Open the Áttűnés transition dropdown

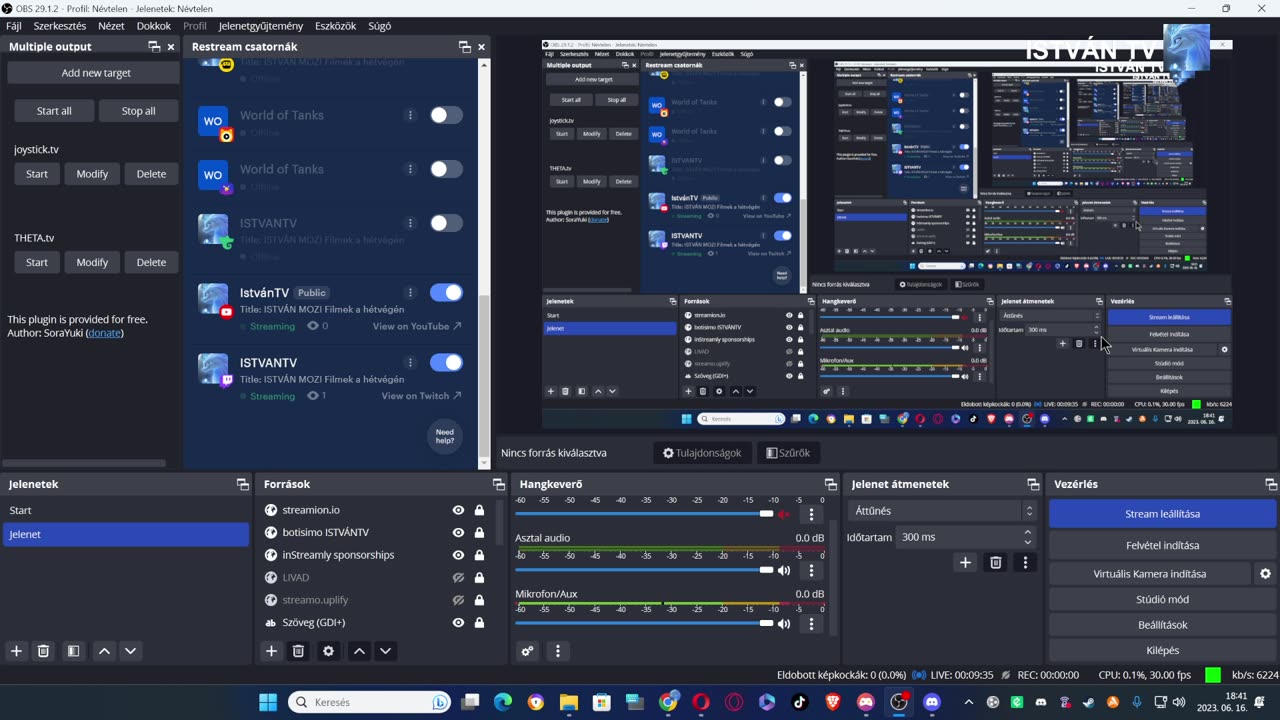pyautogui.click(x=941, y=511)
